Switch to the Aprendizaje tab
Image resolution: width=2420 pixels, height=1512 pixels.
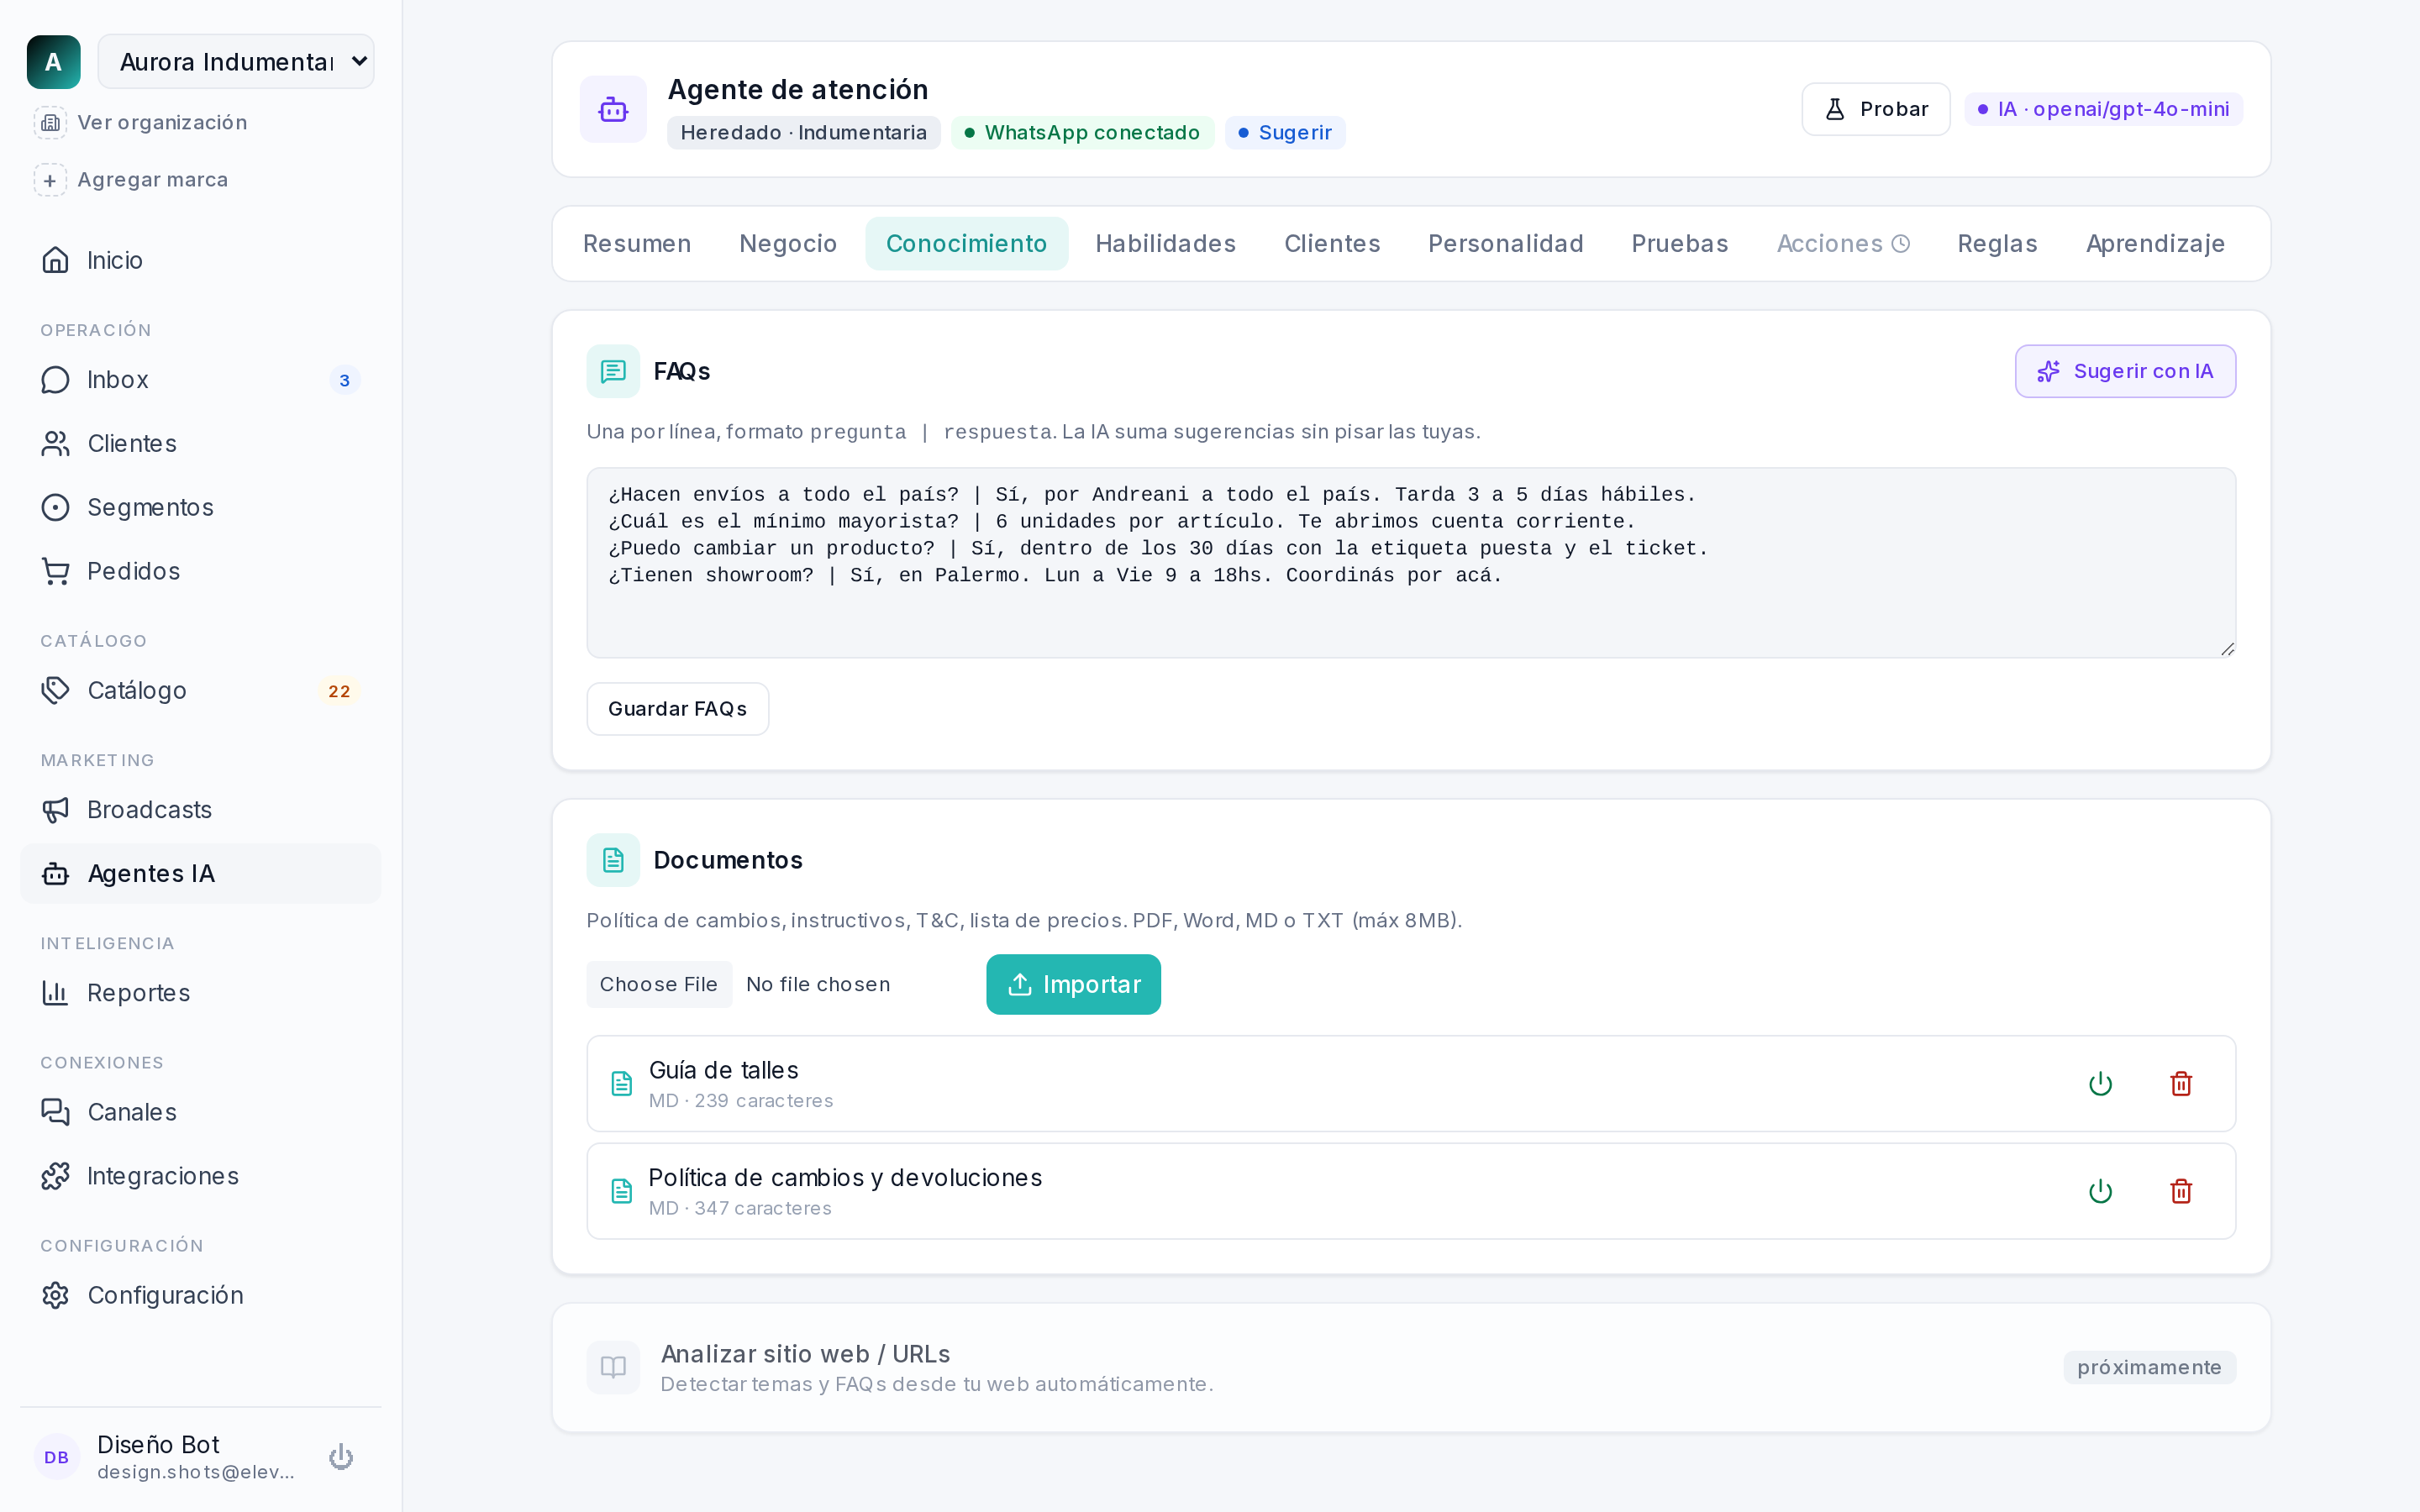click(2155, 244)
